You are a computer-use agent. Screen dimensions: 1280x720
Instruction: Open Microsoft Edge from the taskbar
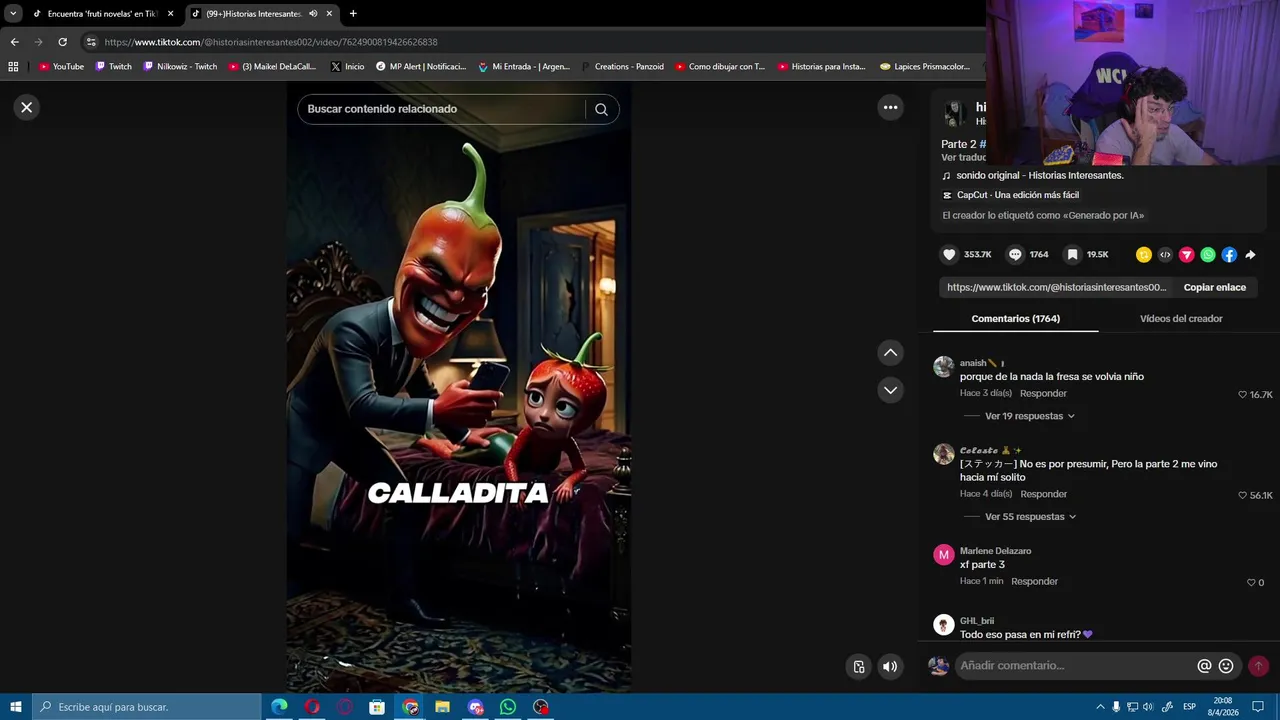(x=279, y=707)
